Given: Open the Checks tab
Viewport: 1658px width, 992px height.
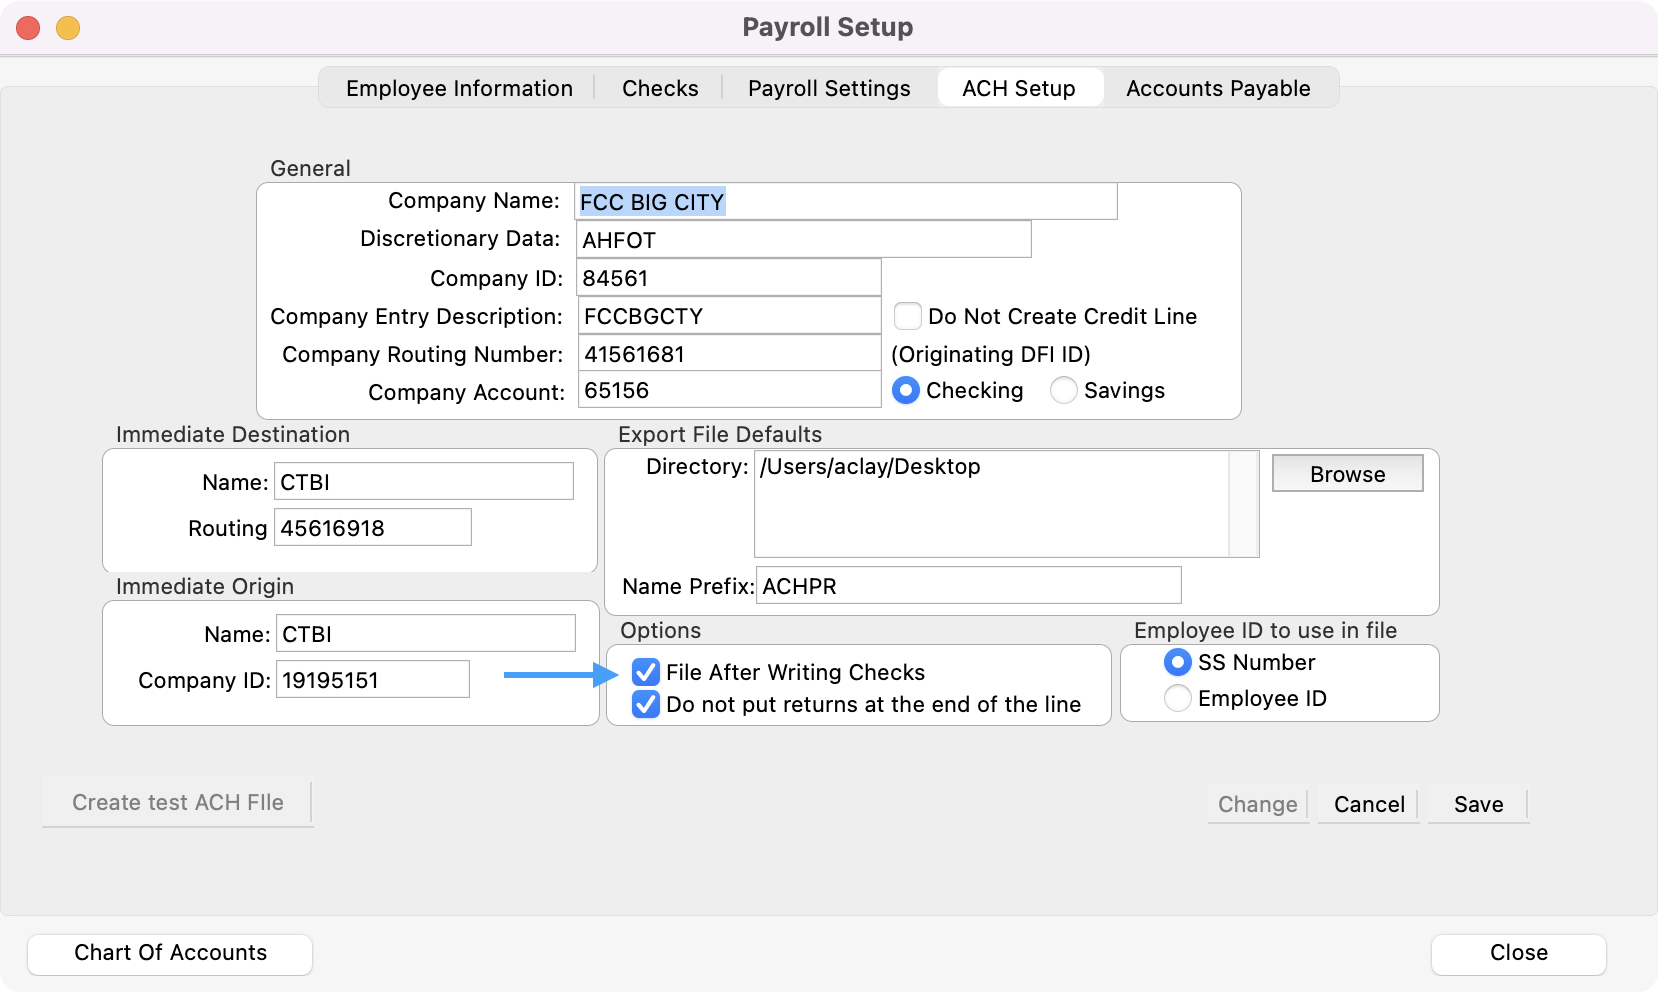Looking at the screenshot, I should pyautogui.click(x=660, y=88).
